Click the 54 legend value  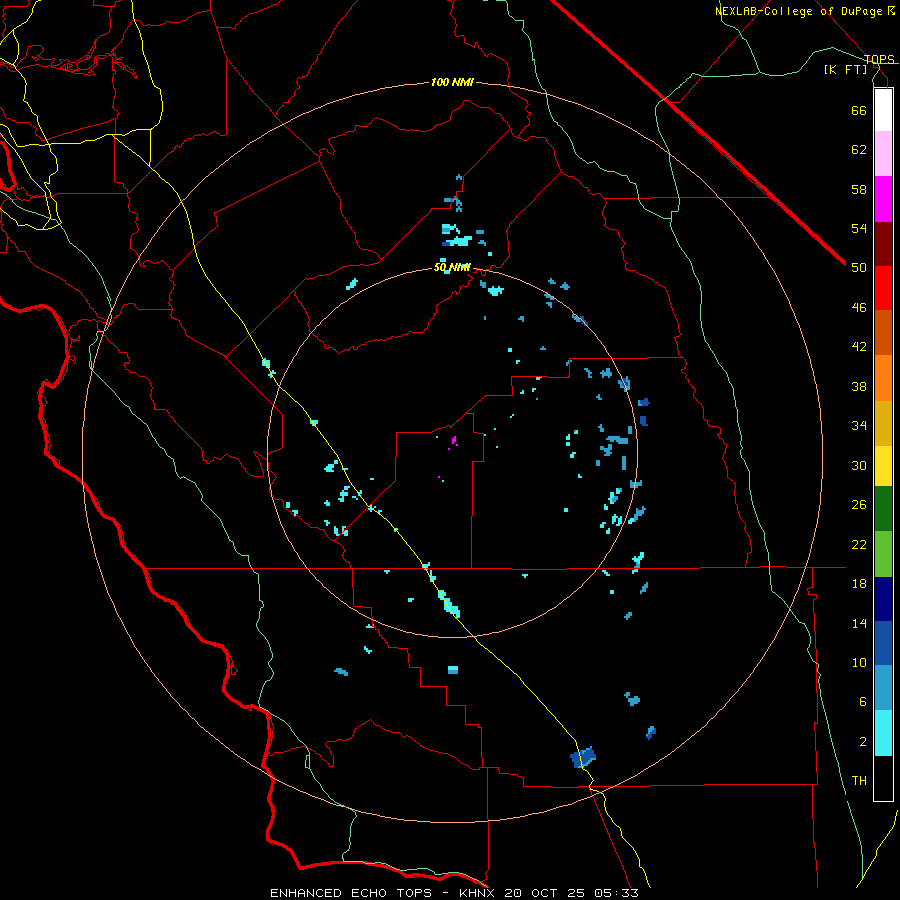pos(859,228)
